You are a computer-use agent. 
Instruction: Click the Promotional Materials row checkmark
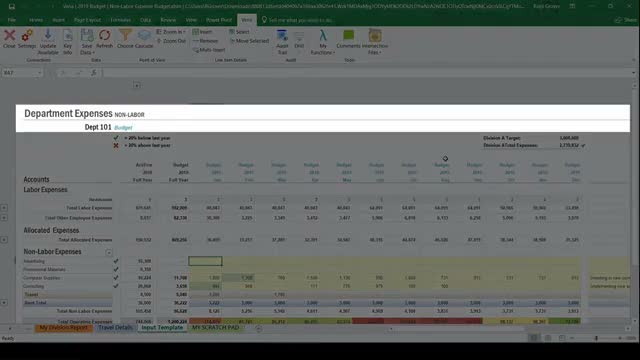(x=116, y=269)
